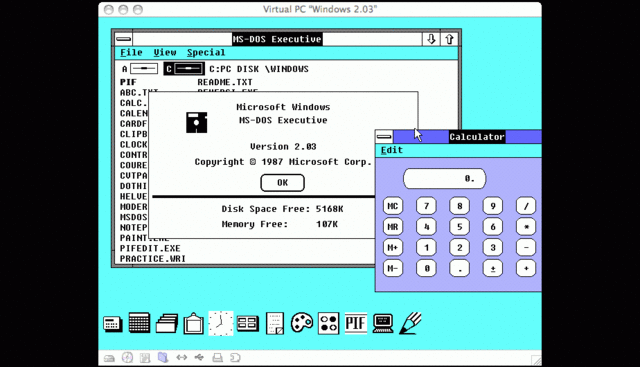
Task: Select the PIFEDIT.EXE file
Action: click(150, 248)
